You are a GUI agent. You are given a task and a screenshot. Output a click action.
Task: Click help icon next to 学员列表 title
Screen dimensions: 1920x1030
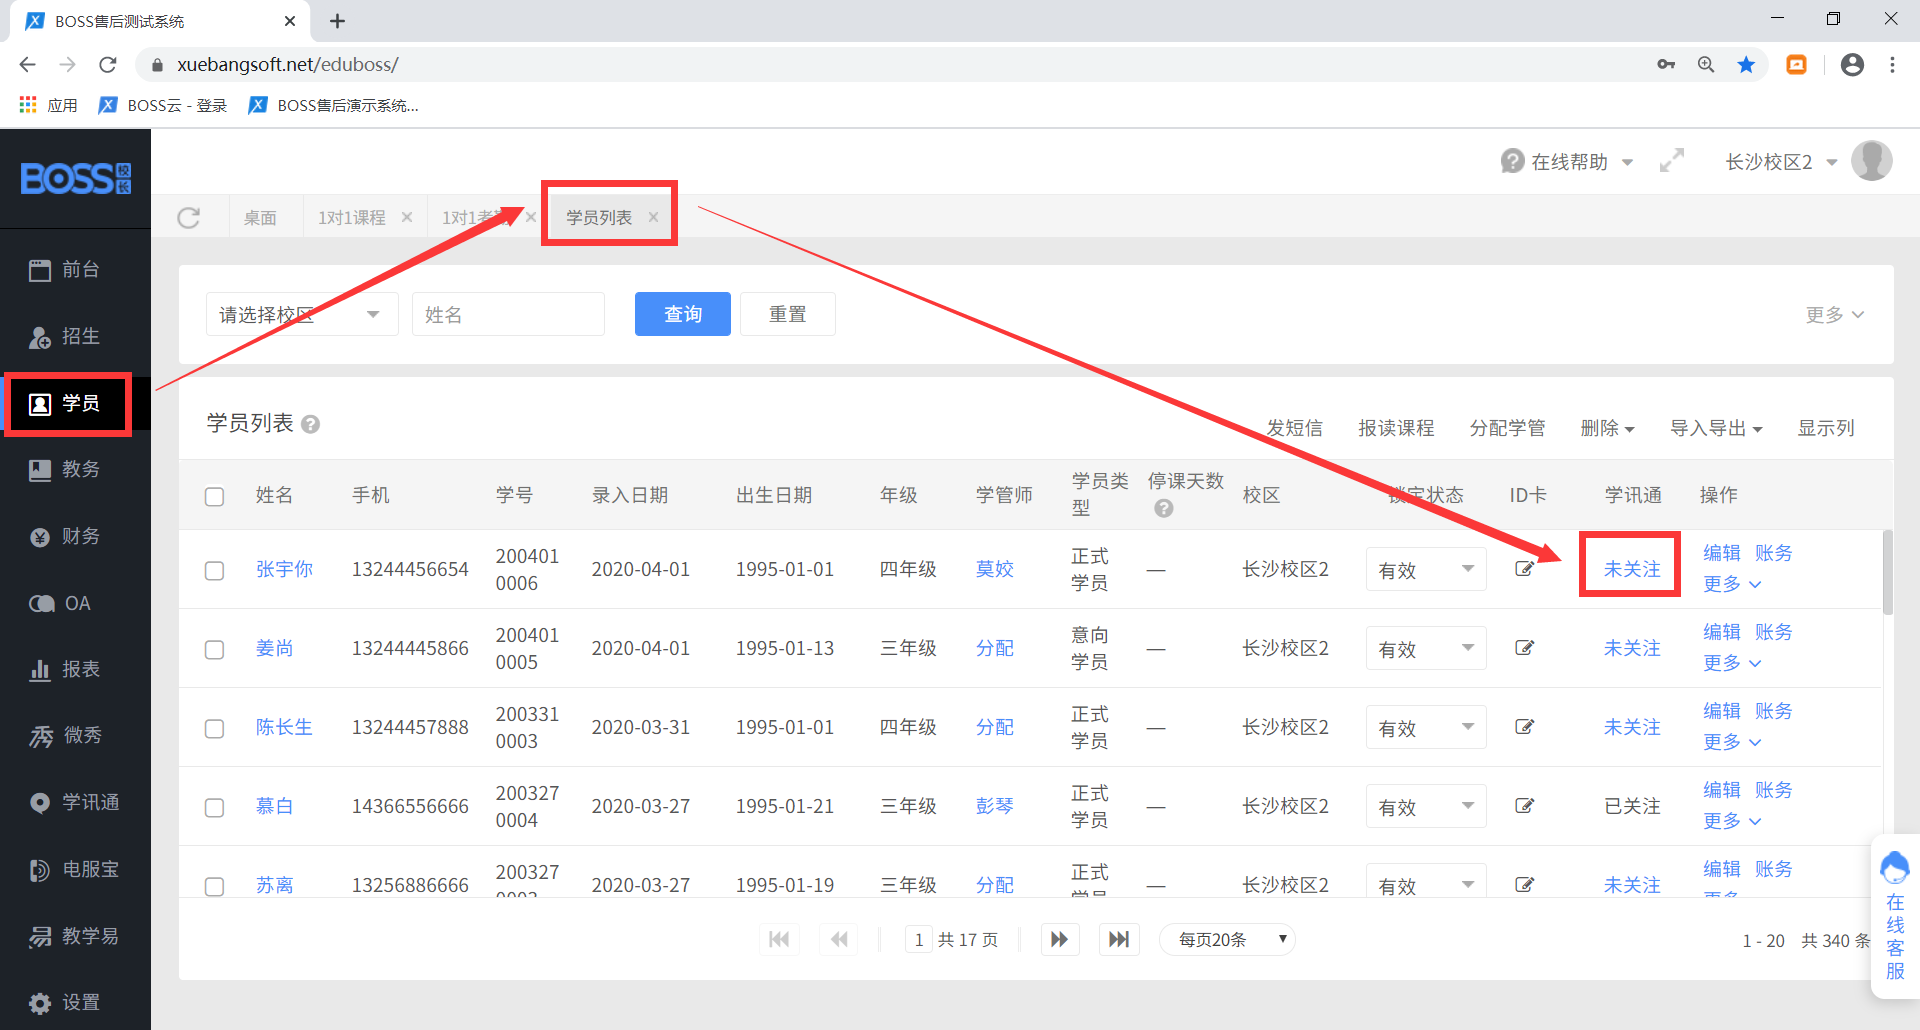(311, 425)
